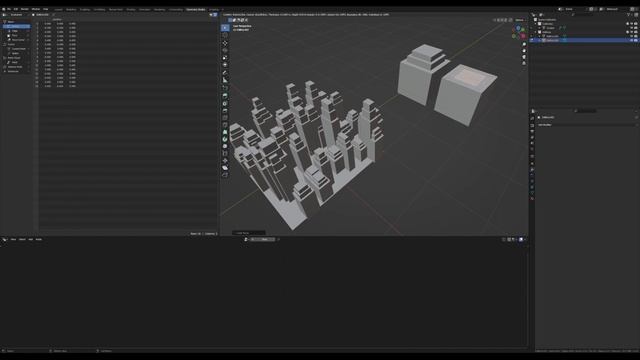Viewport: 640px width, 360px height.
Task: Select the Rip Region tool
Action: point(225,175)
